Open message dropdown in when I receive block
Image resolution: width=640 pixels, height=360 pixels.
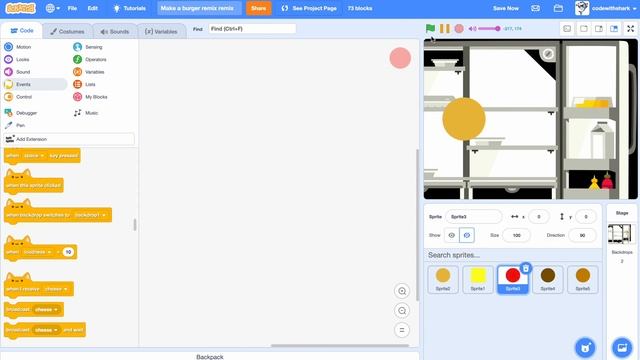click(56, 289)
